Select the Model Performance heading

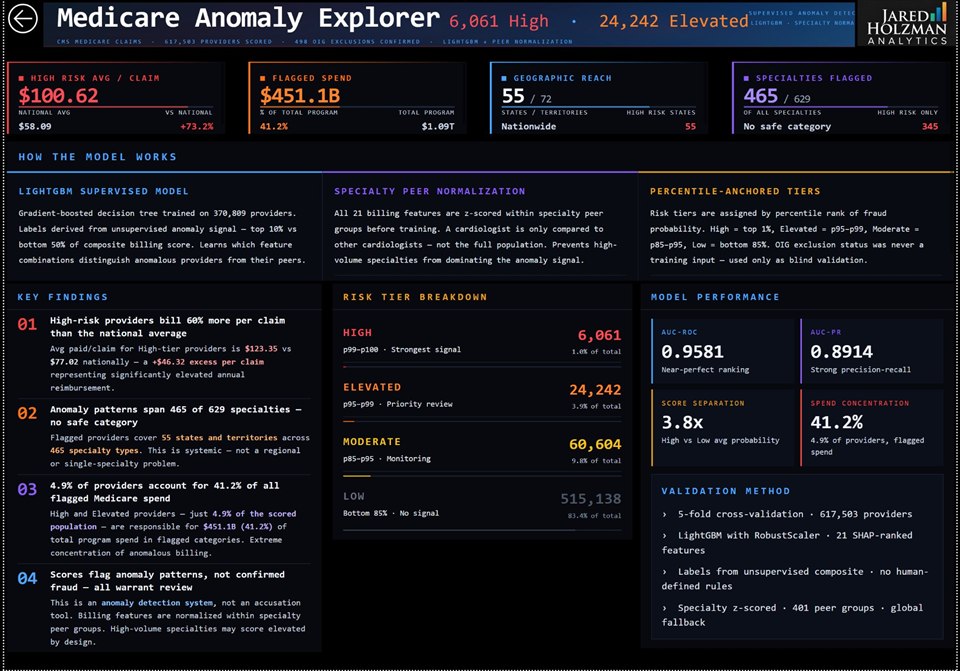pyautogui.click(x=715, y=297)
